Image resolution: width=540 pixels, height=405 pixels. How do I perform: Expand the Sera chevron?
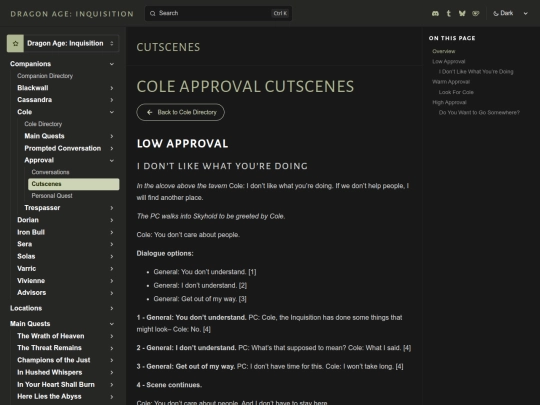pos(112,244)
